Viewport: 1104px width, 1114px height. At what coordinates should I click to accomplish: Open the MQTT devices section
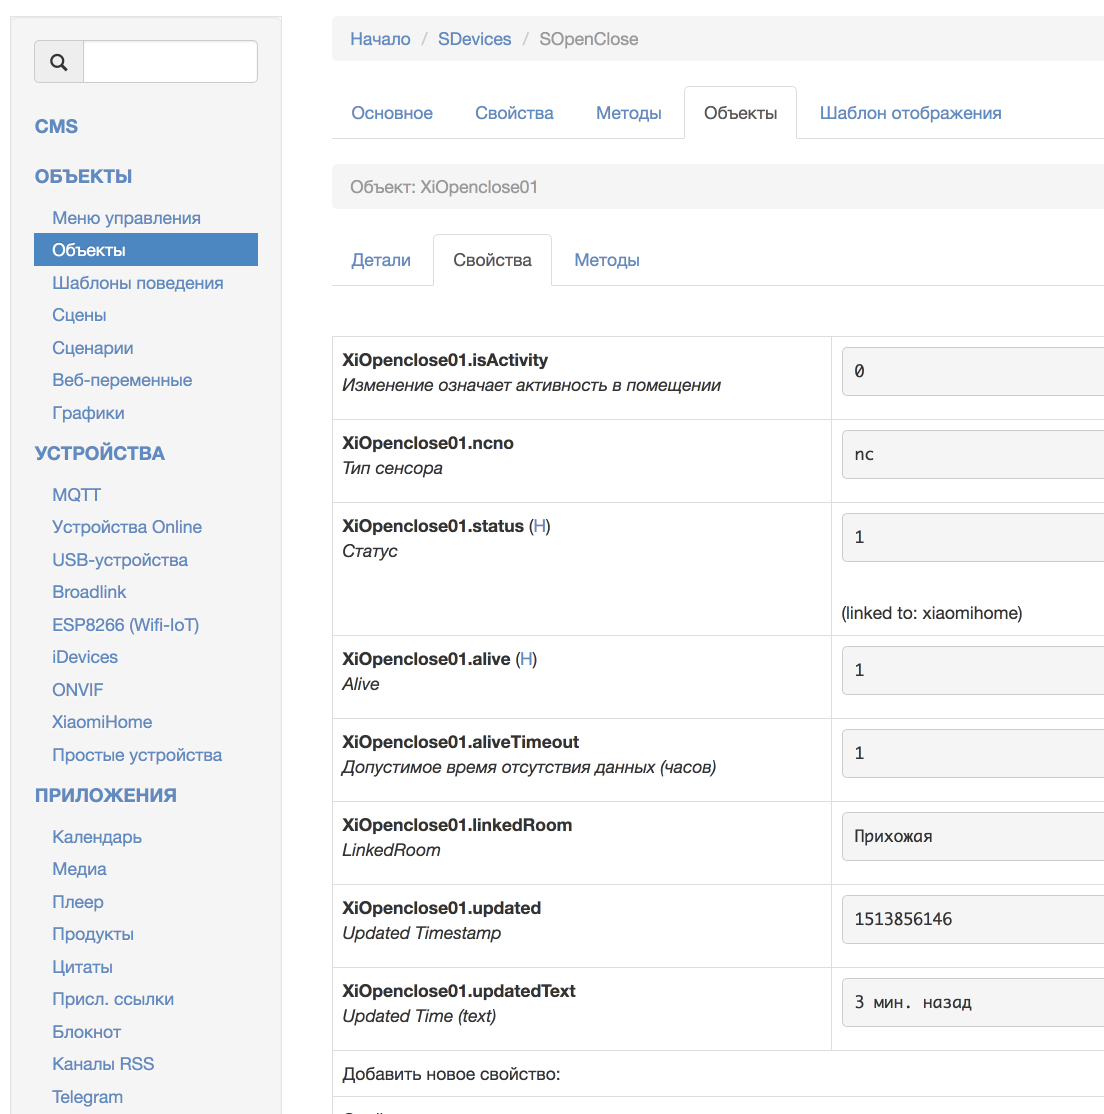click(76, 495)
